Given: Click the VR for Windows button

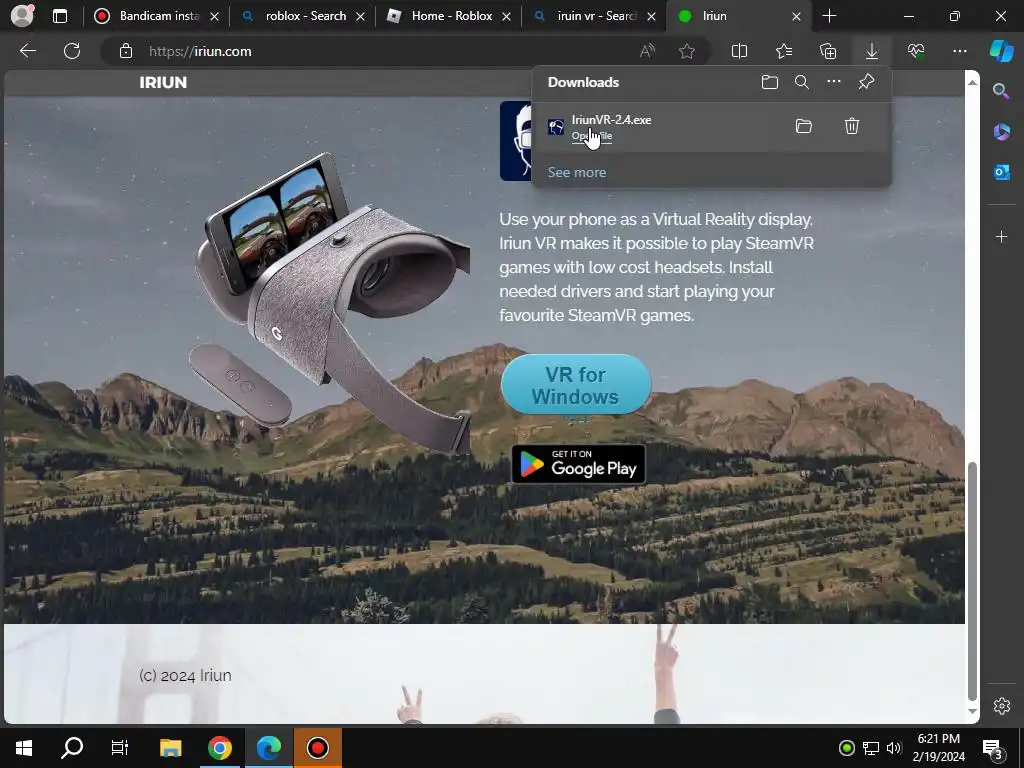Looking at the screenshot, I should coord(576,385).
